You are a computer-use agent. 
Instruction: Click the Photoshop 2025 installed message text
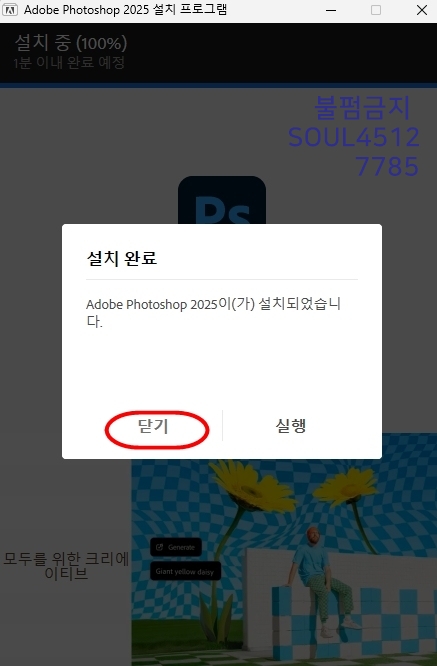click(x=213, y=312)
